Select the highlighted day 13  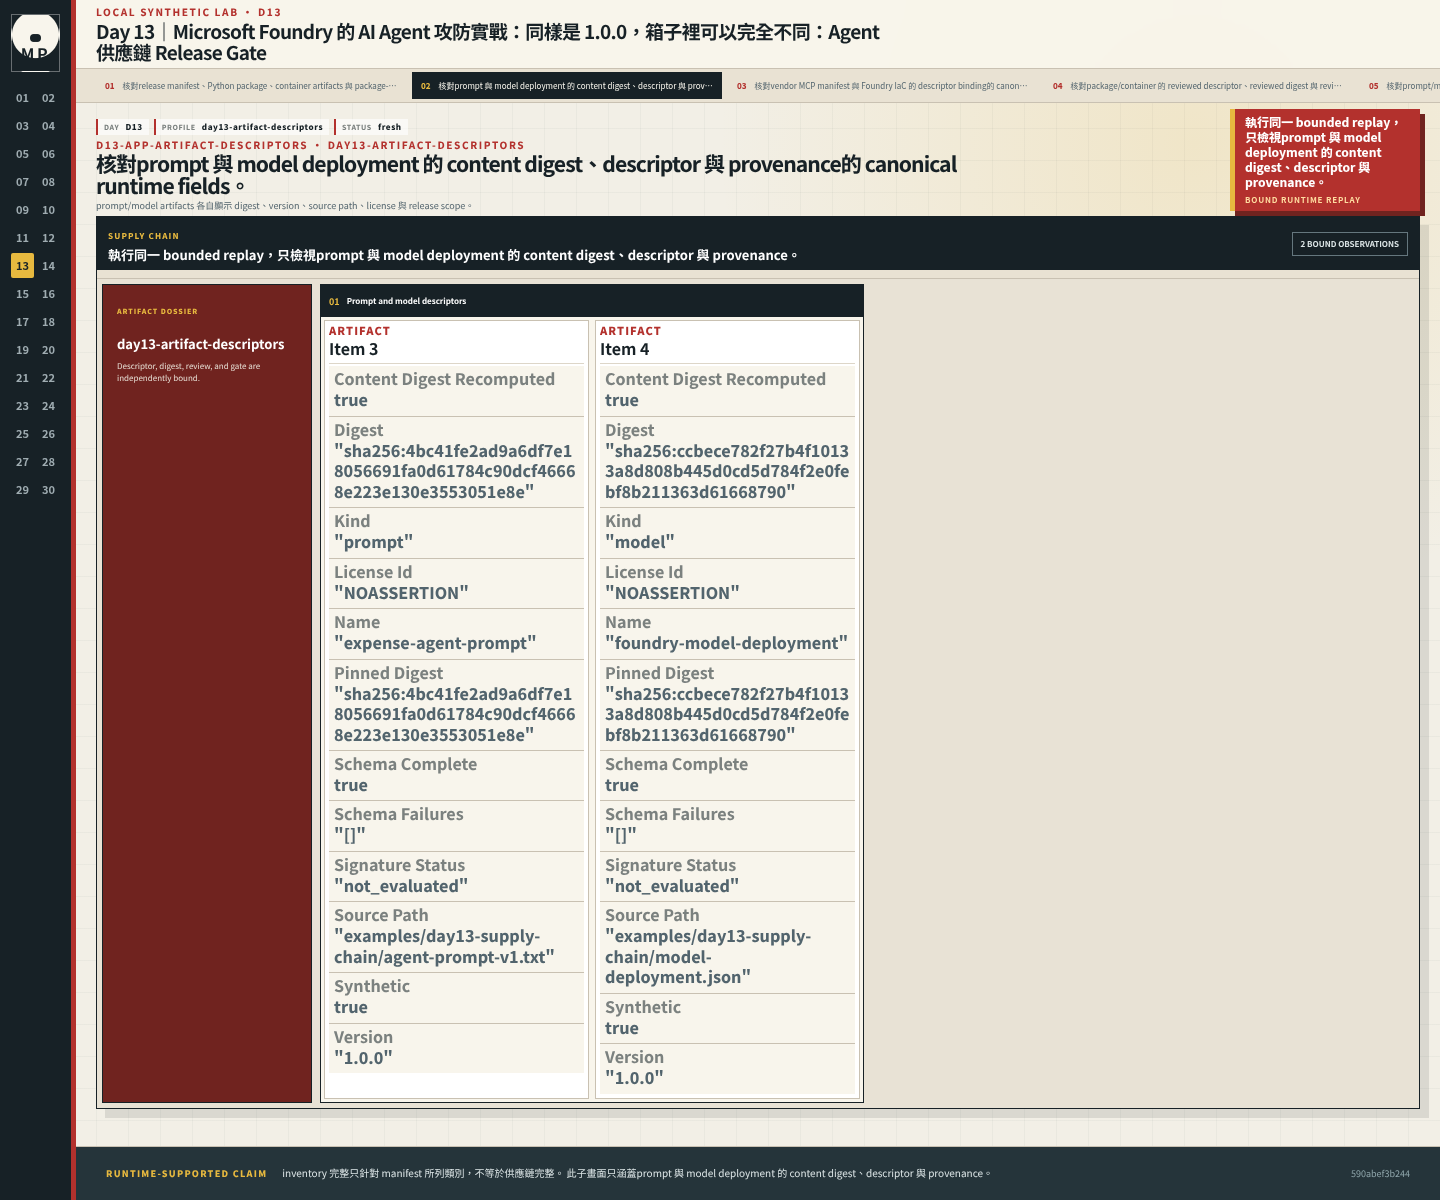pyautogui.click(x=22, y=266)
